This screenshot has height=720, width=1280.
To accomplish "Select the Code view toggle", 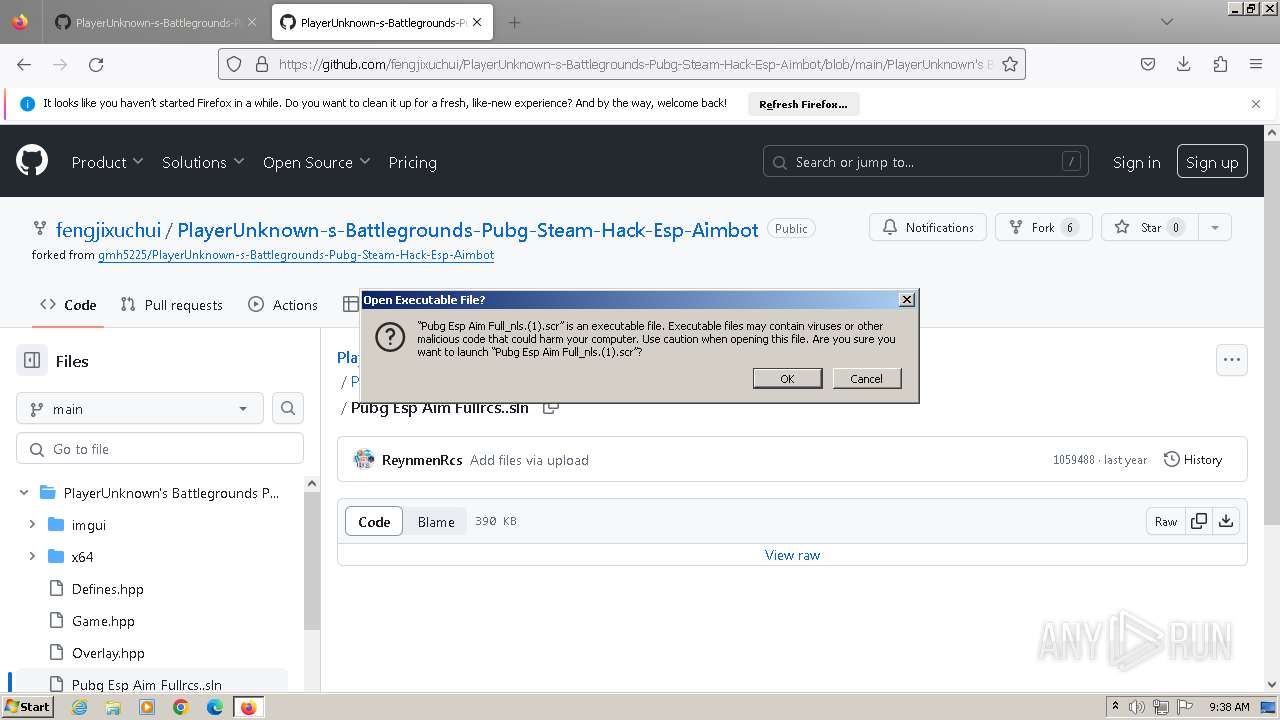I will [x=374, y=521].
